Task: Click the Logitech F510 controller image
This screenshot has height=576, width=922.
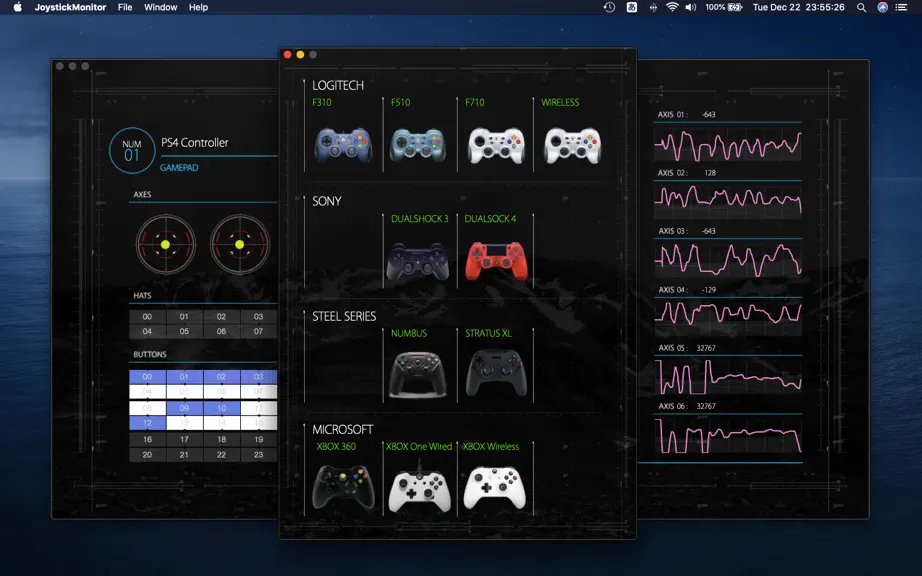Action: click(417, 145)
